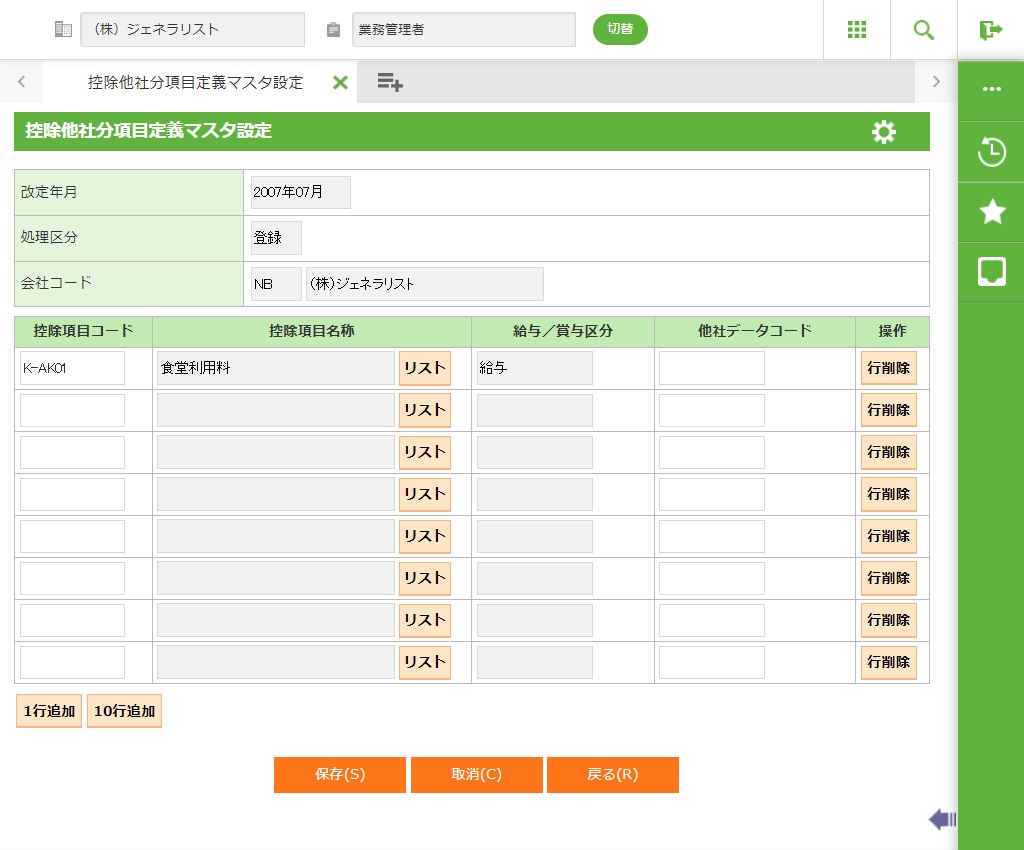This screenshot has width=1024, height=850.
Task: Click the 10行追加 button
Action: (124, 711)
